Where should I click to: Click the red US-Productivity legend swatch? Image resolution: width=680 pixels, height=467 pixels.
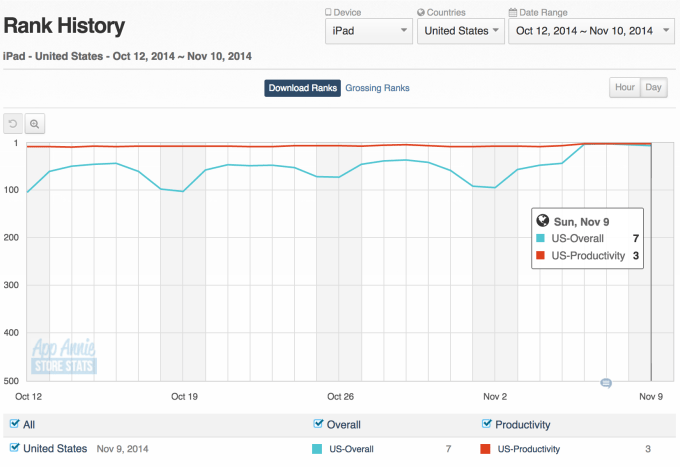point(487,449)
